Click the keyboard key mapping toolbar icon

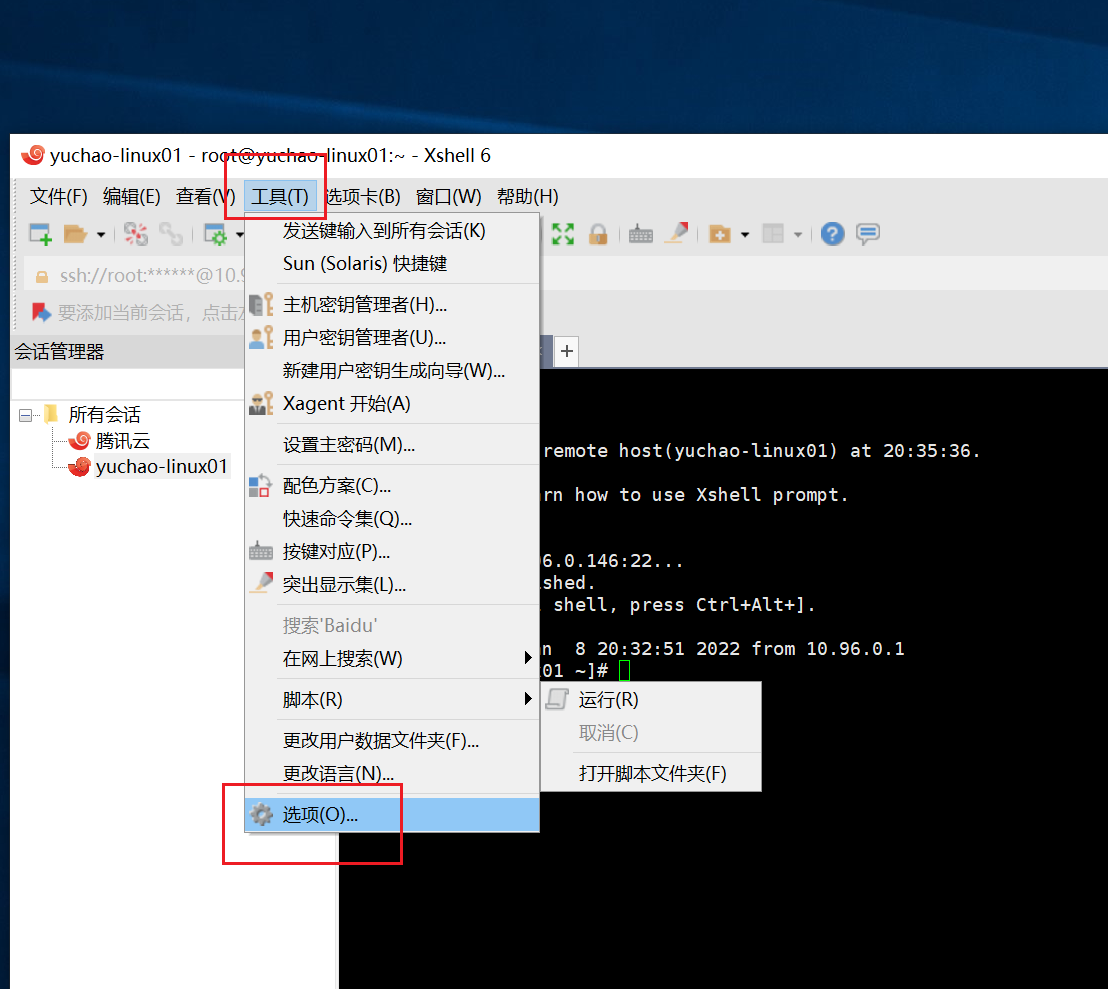(x=641, y=234)
